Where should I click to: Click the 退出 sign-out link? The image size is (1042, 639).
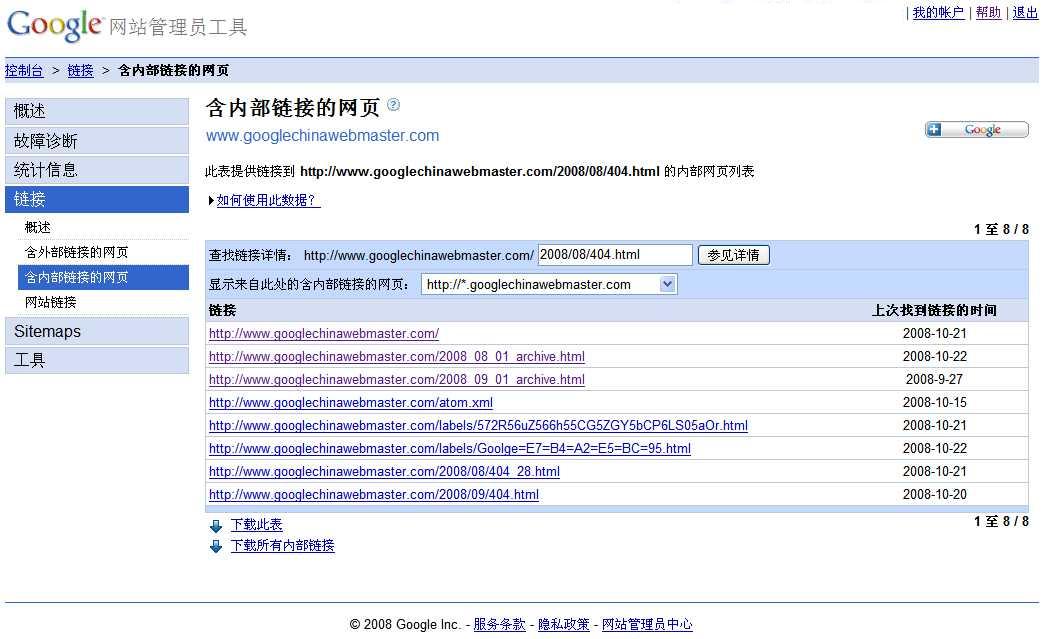coord(1025,13)
